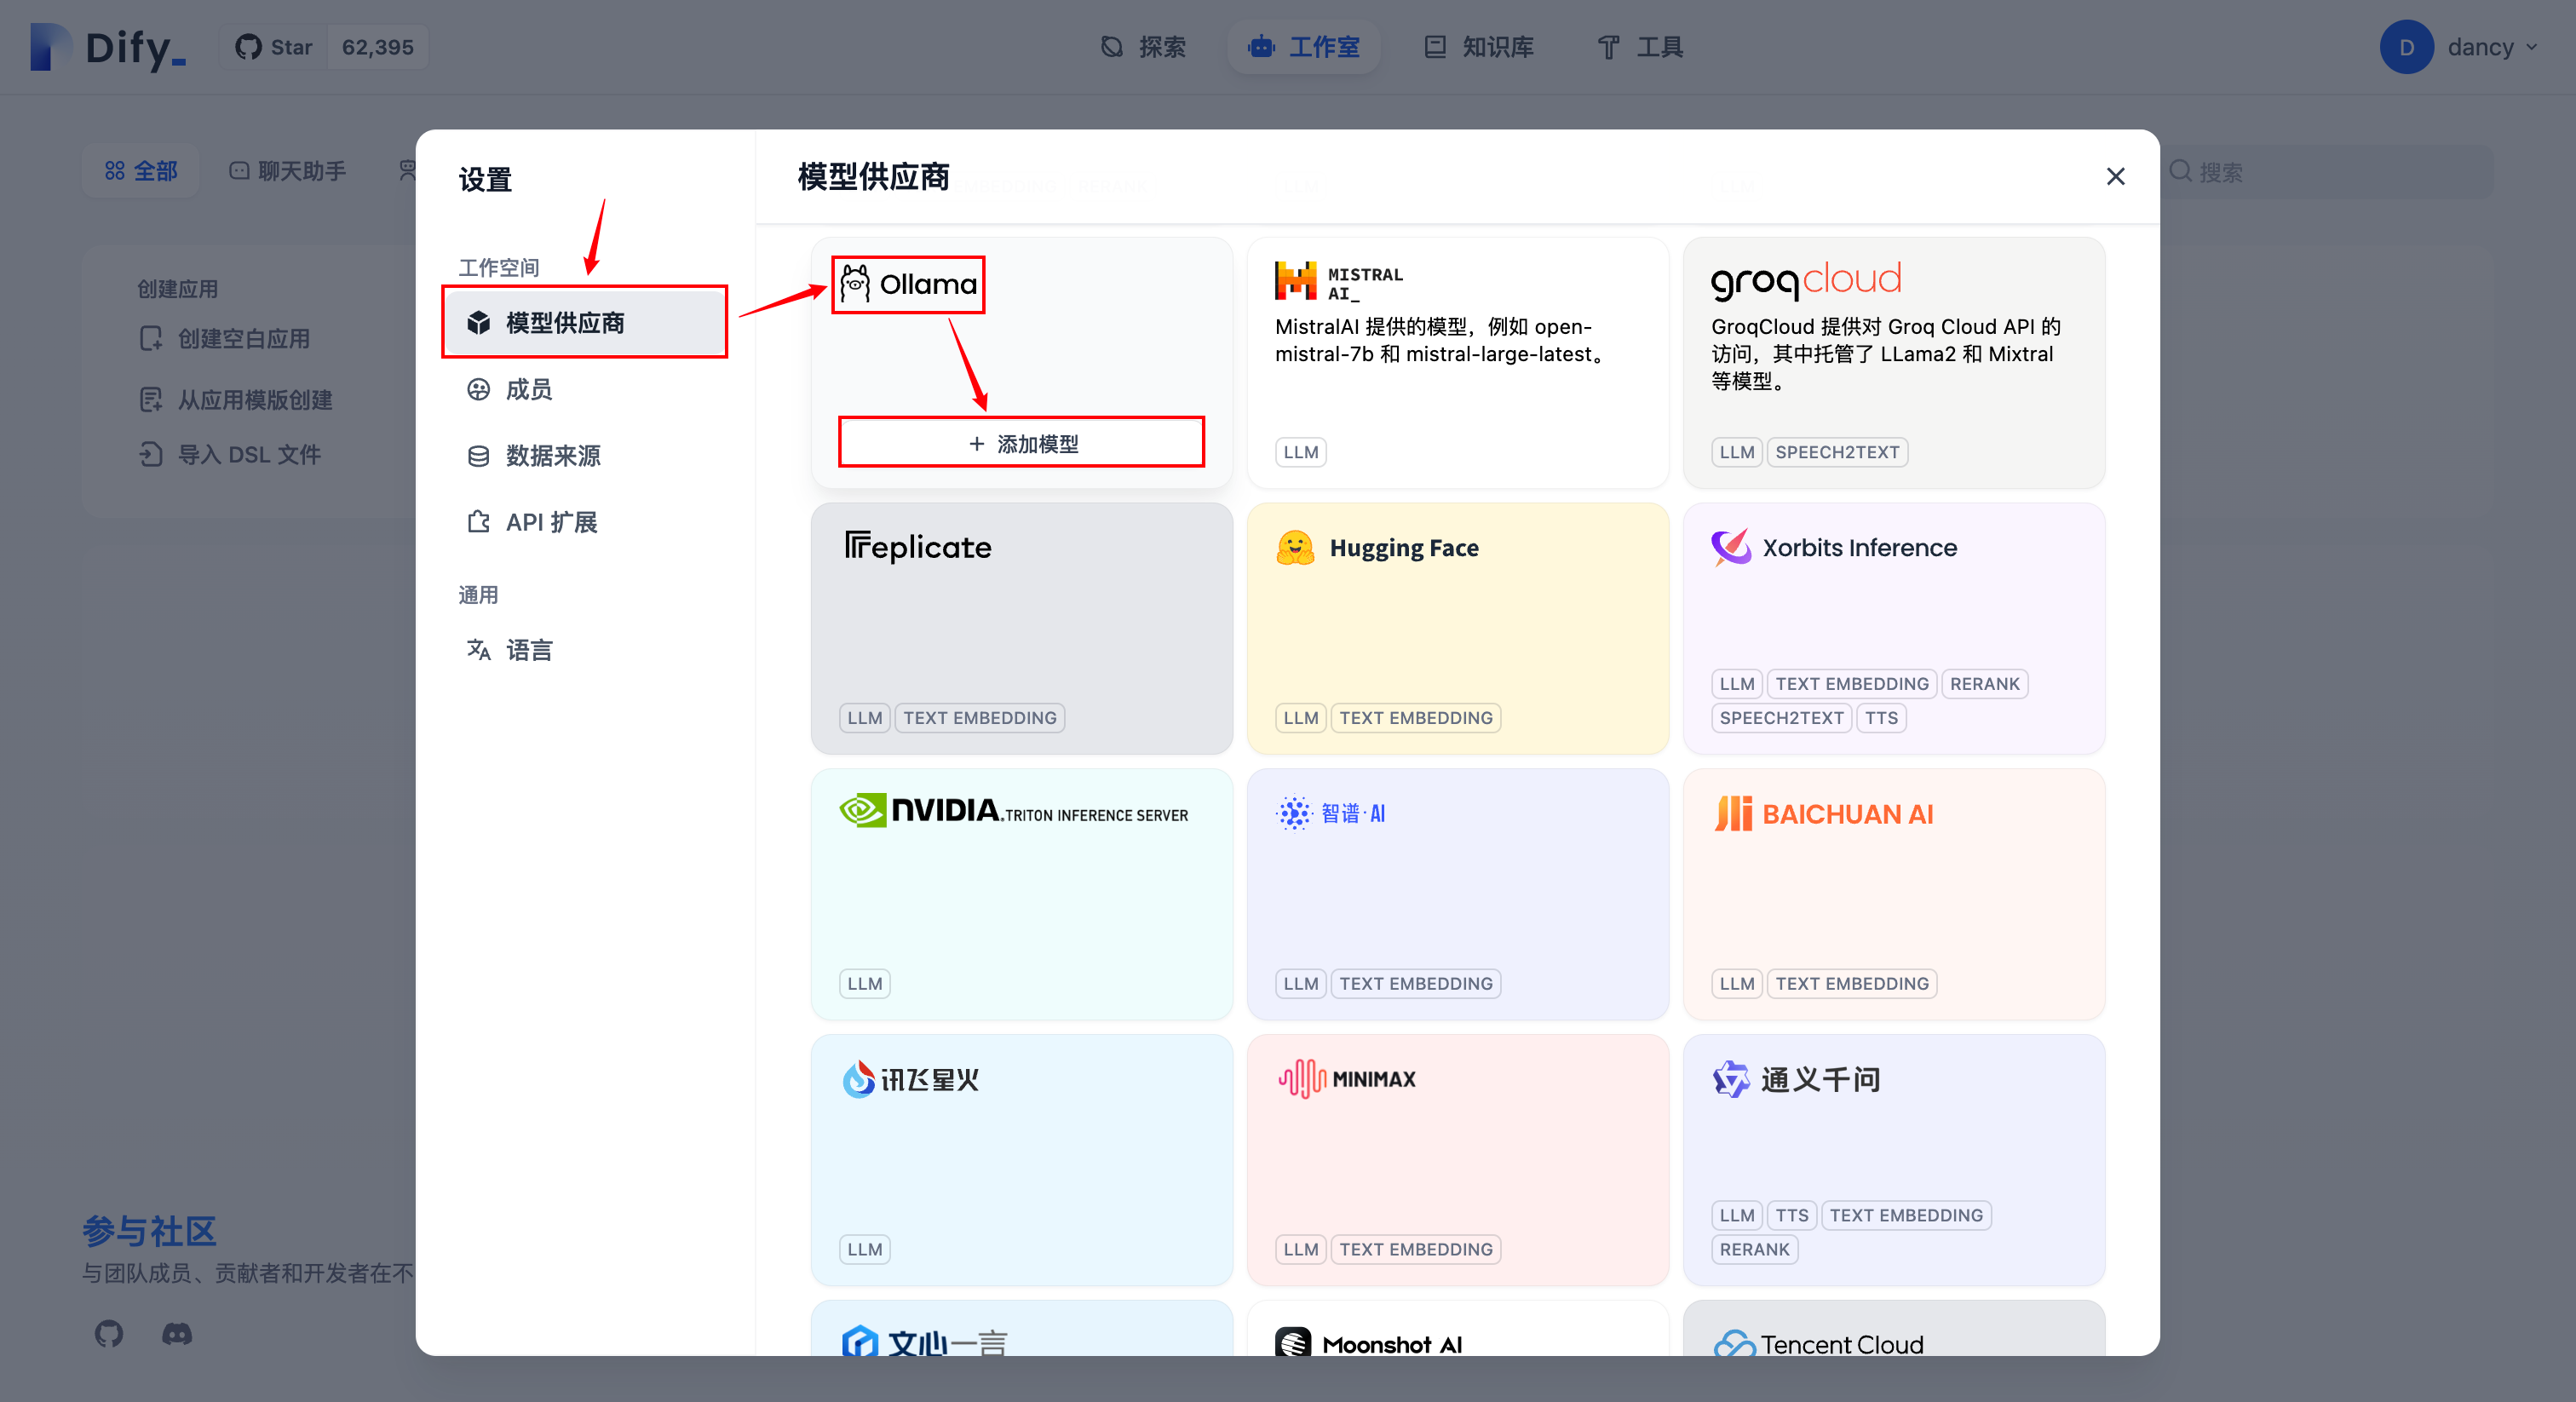Go to the 探索 tab
The width and height of the screenshot is (2576, 1402).
click(x=1143, y=47)
